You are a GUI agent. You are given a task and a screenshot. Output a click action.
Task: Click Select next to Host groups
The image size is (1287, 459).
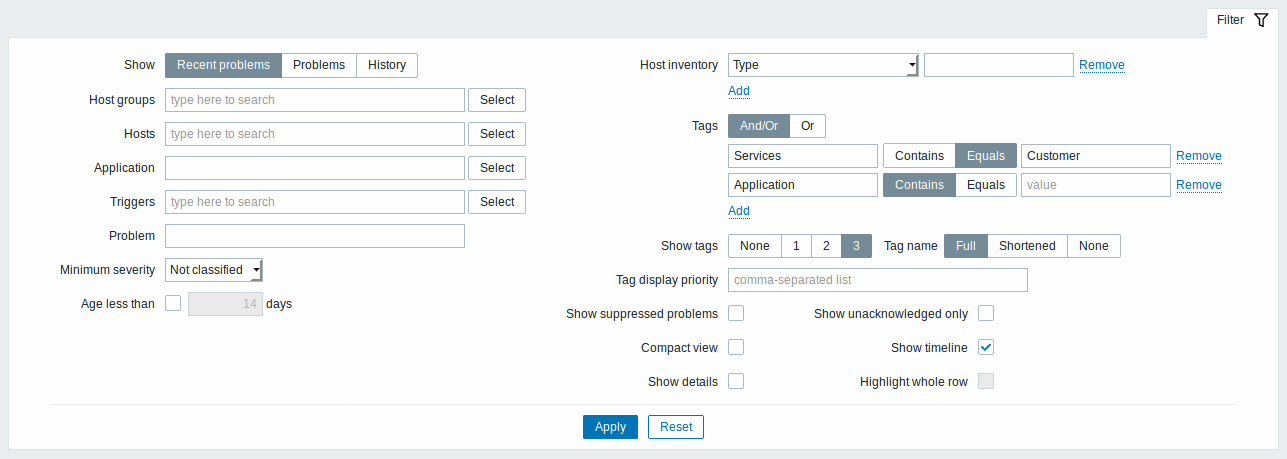click(497, 100)
